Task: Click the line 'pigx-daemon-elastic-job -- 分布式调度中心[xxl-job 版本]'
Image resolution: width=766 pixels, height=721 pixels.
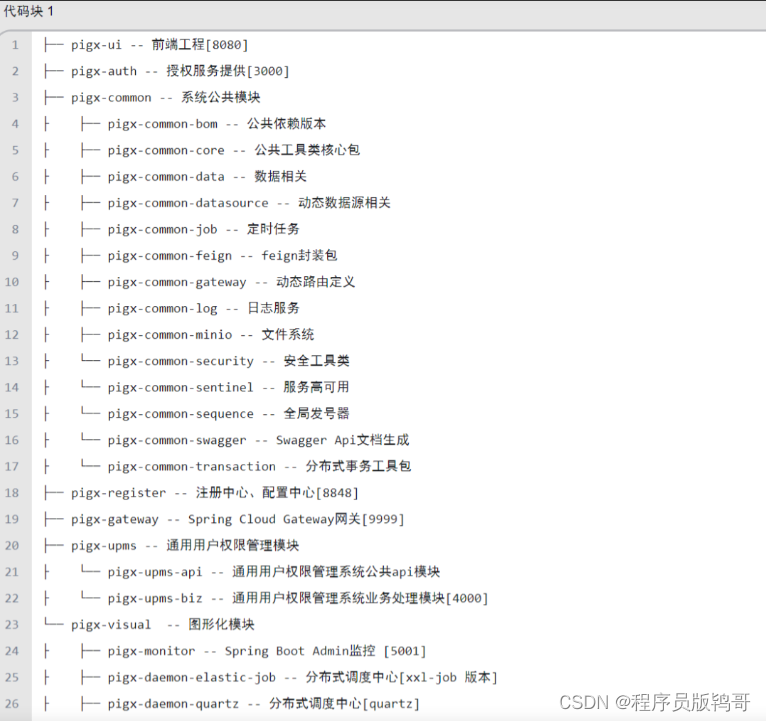Action: [x=302, y=678]
